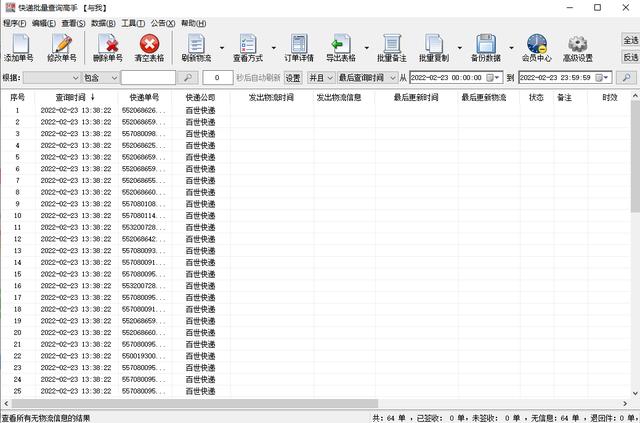Click the query time in row 25
The width and height of the screenshot is (640, 423).
tap(76, 391)
